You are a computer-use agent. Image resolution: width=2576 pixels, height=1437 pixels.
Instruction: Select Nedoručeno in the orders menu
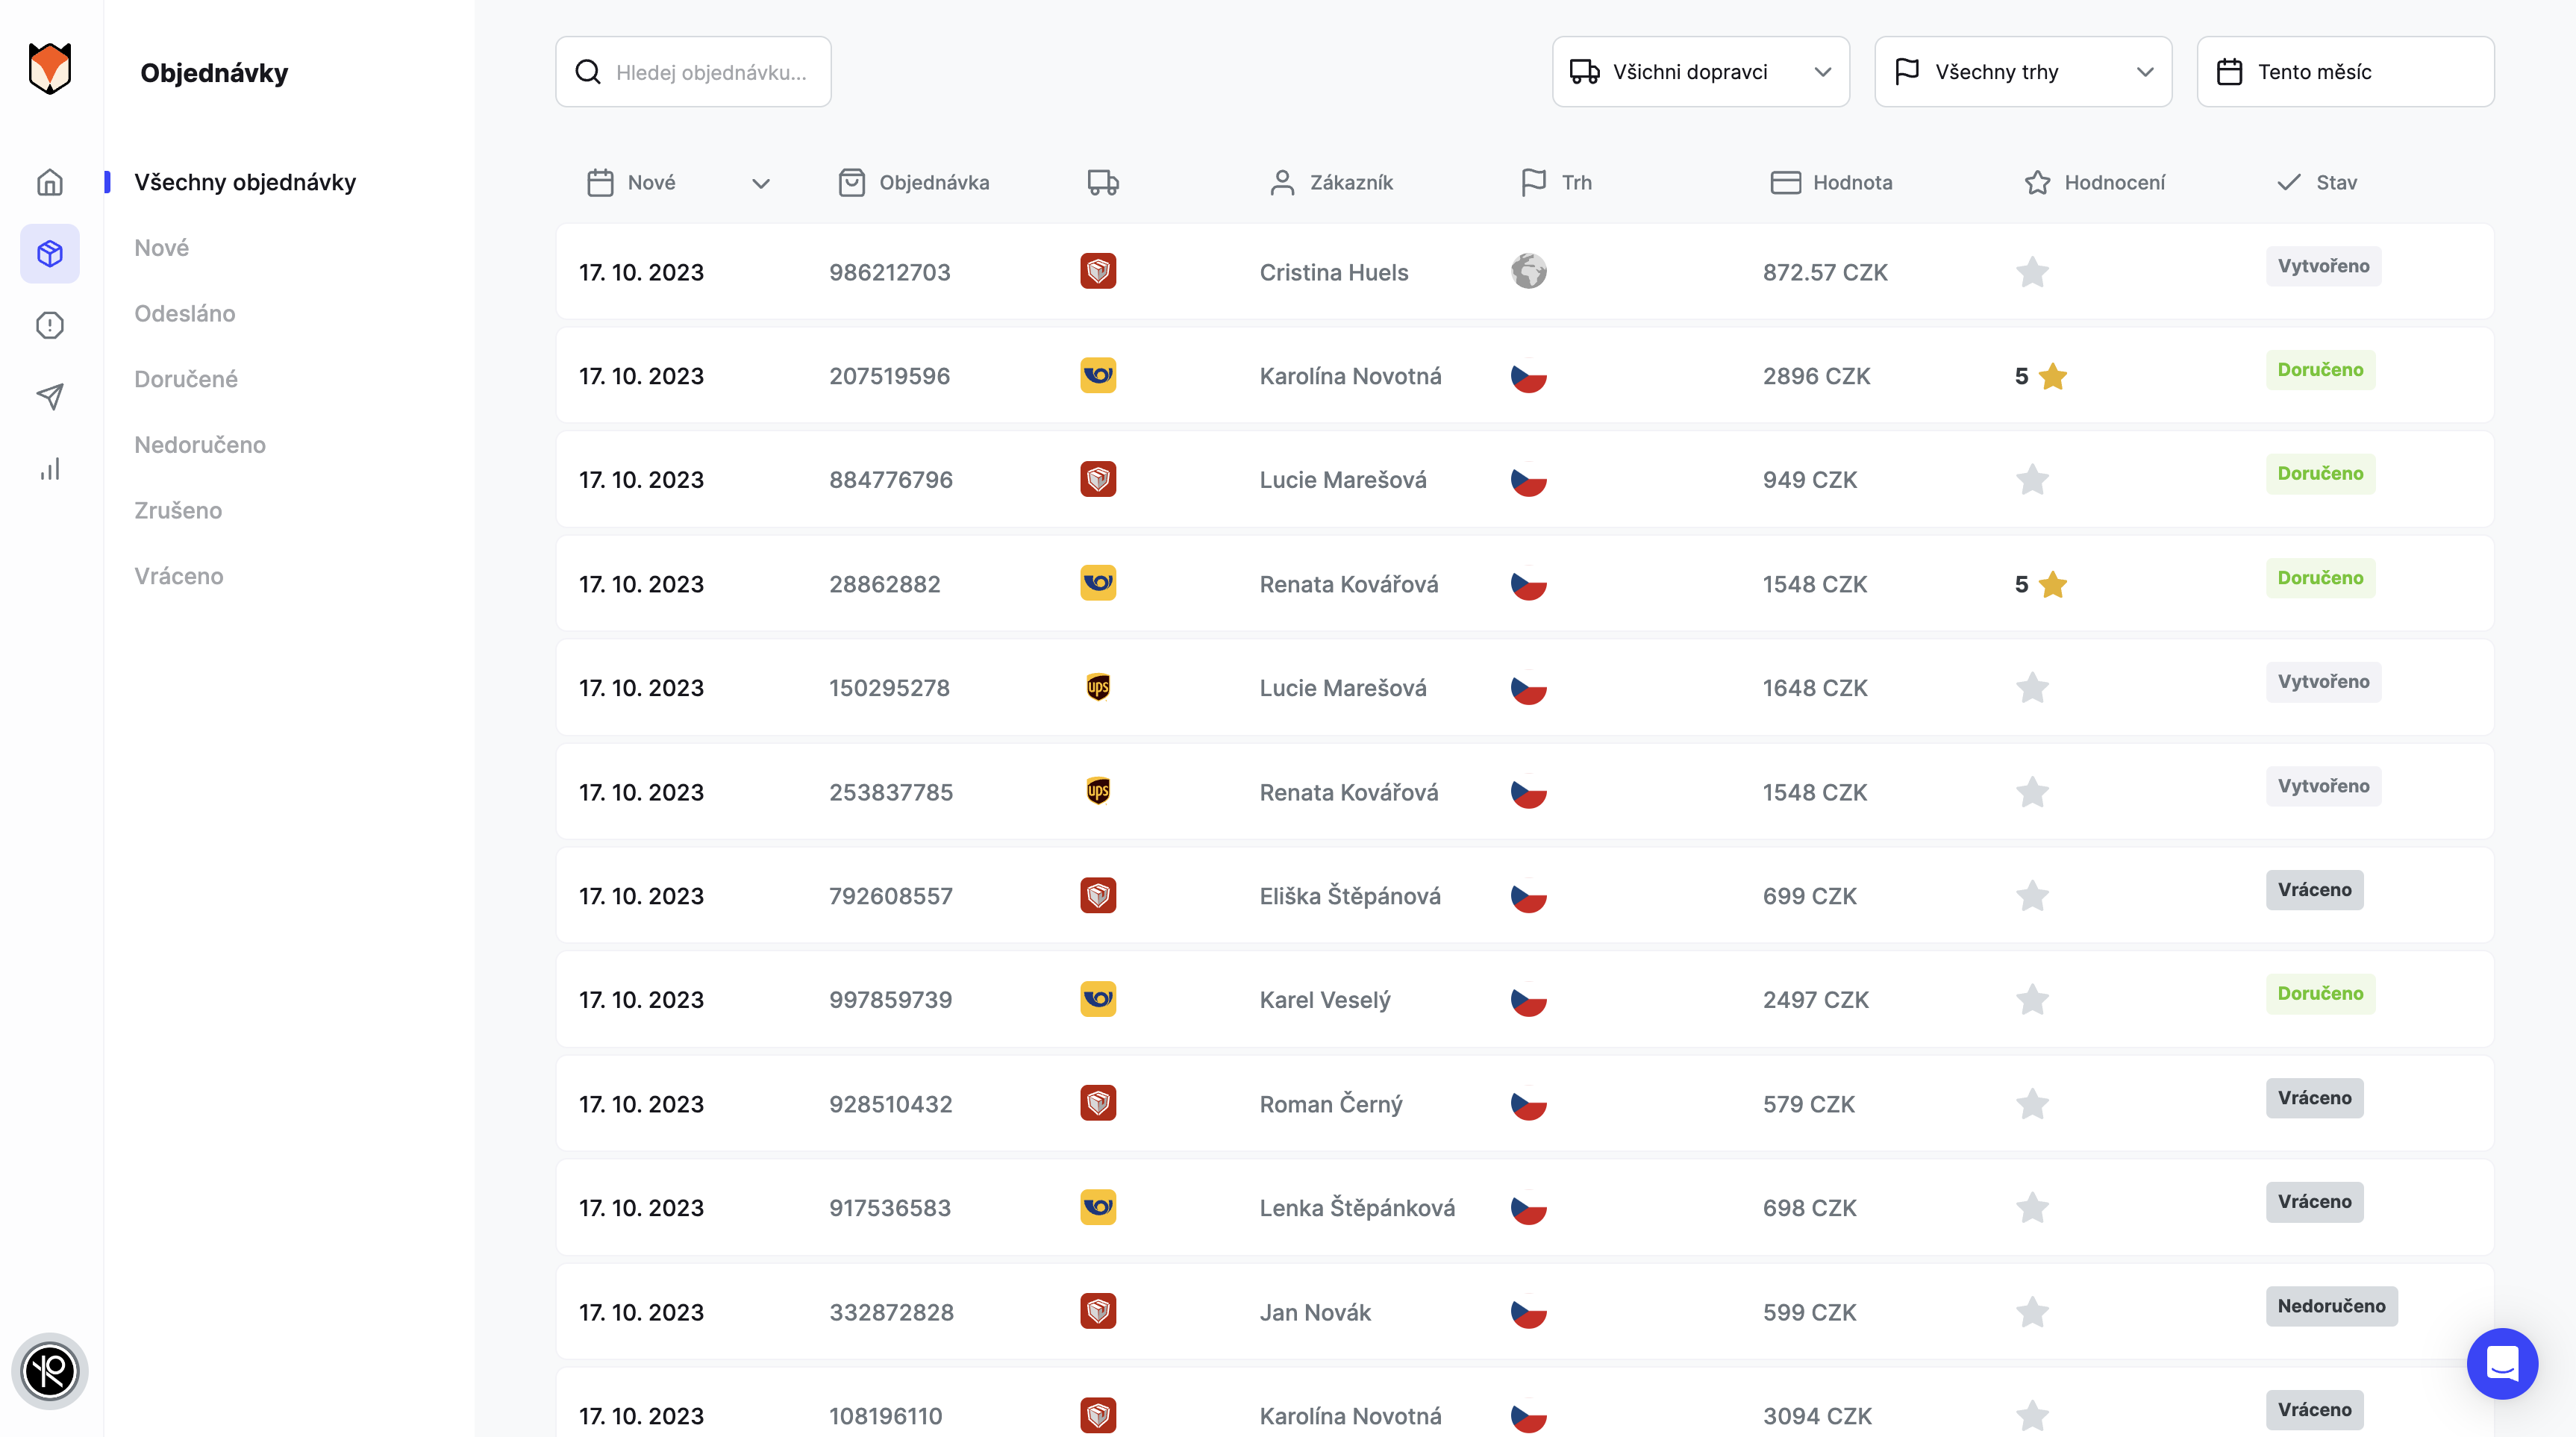200,444
